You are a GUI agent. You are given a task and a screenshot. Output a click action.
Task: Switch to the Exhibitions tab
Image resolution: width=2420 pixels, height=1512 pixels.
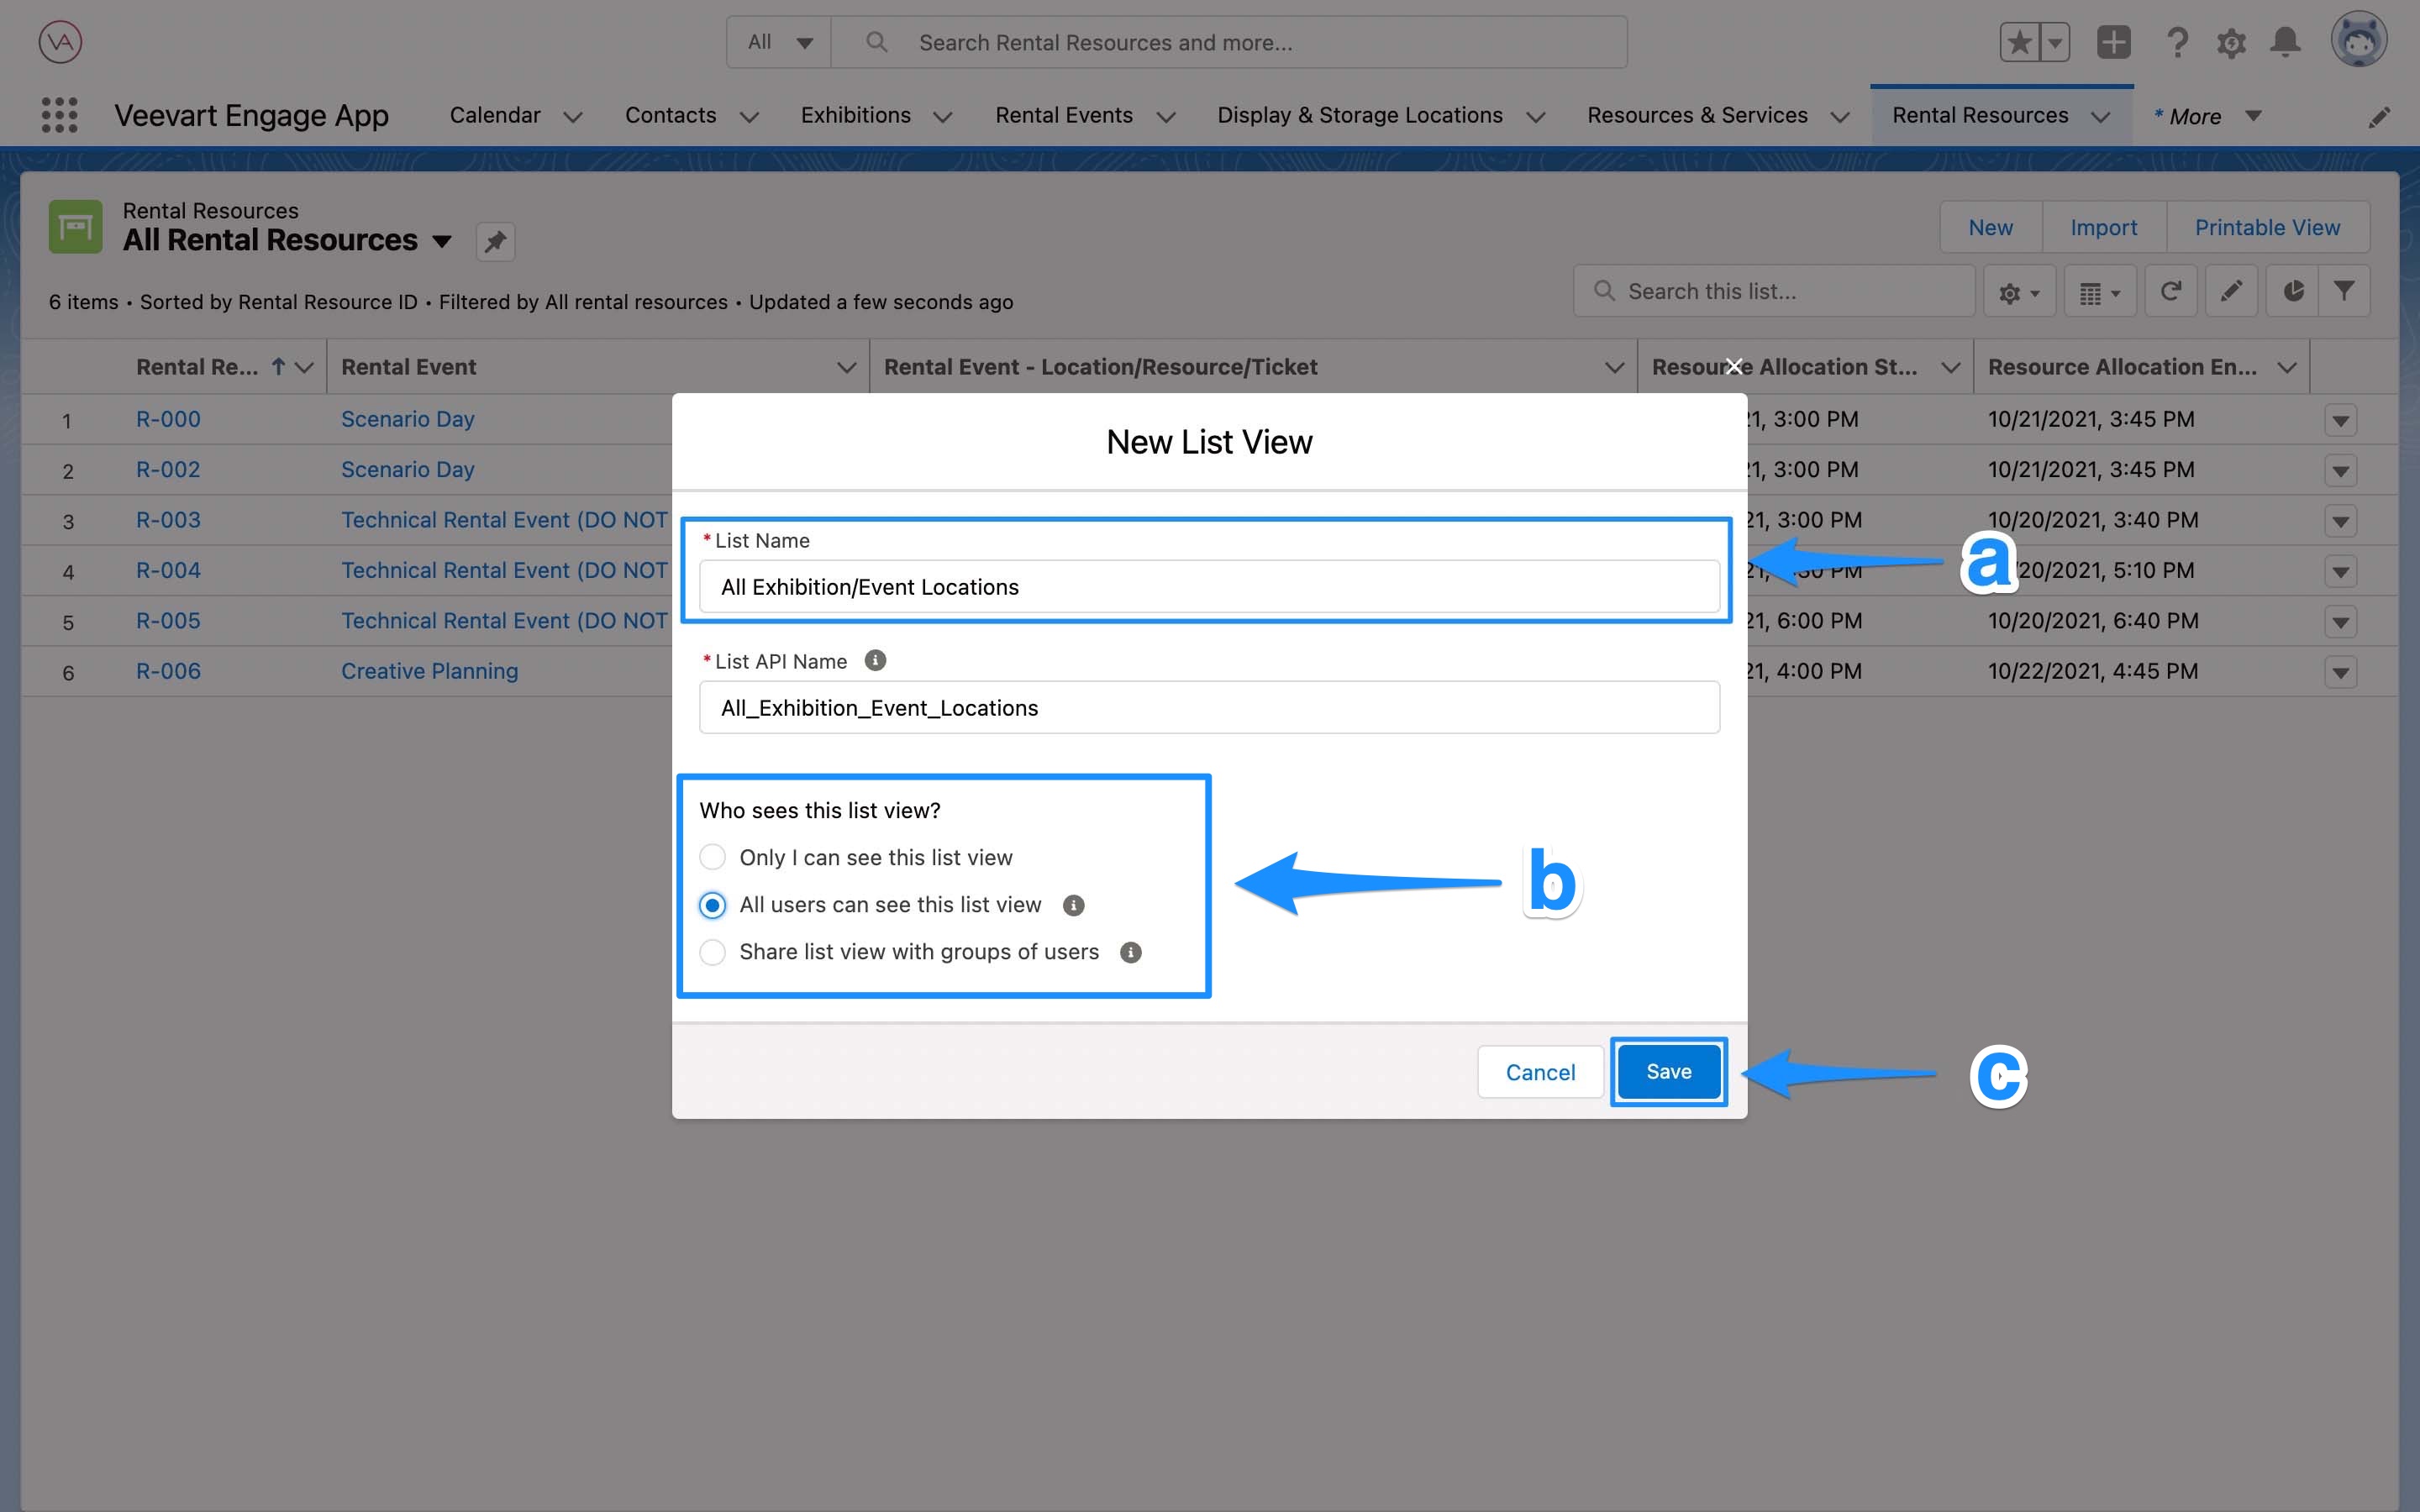coord(855,115)
